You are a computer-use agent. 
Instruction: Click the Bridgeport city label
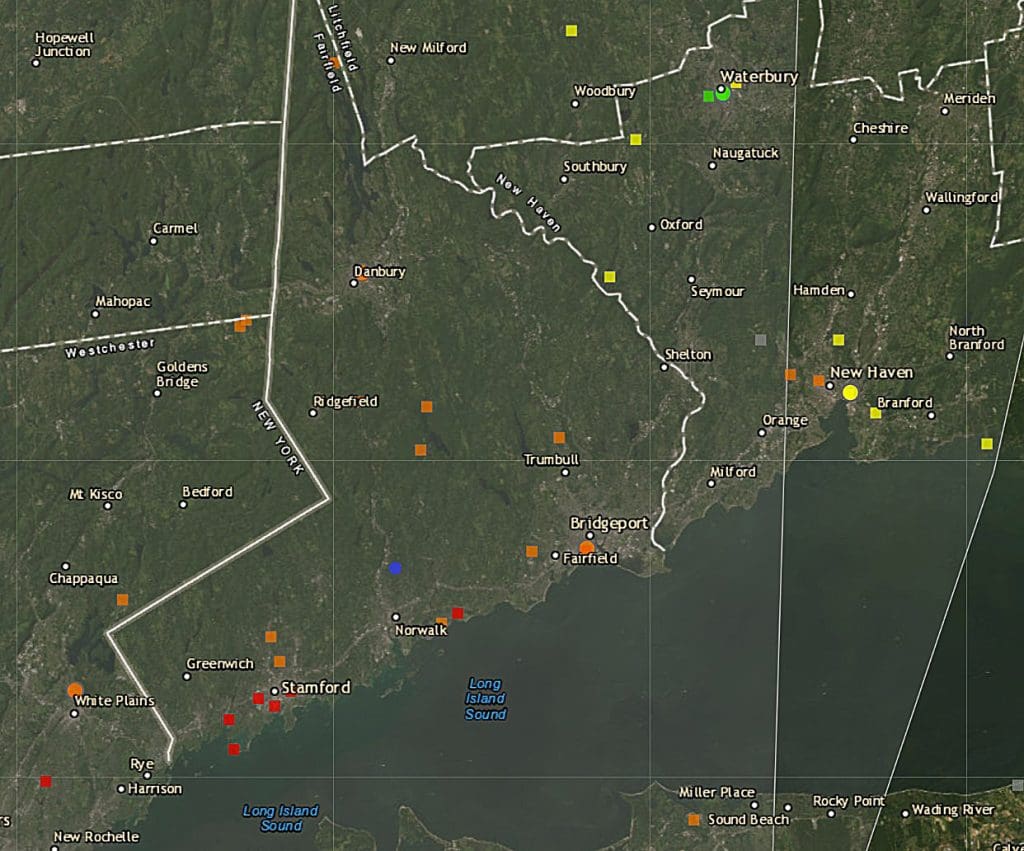coord(608,523)
